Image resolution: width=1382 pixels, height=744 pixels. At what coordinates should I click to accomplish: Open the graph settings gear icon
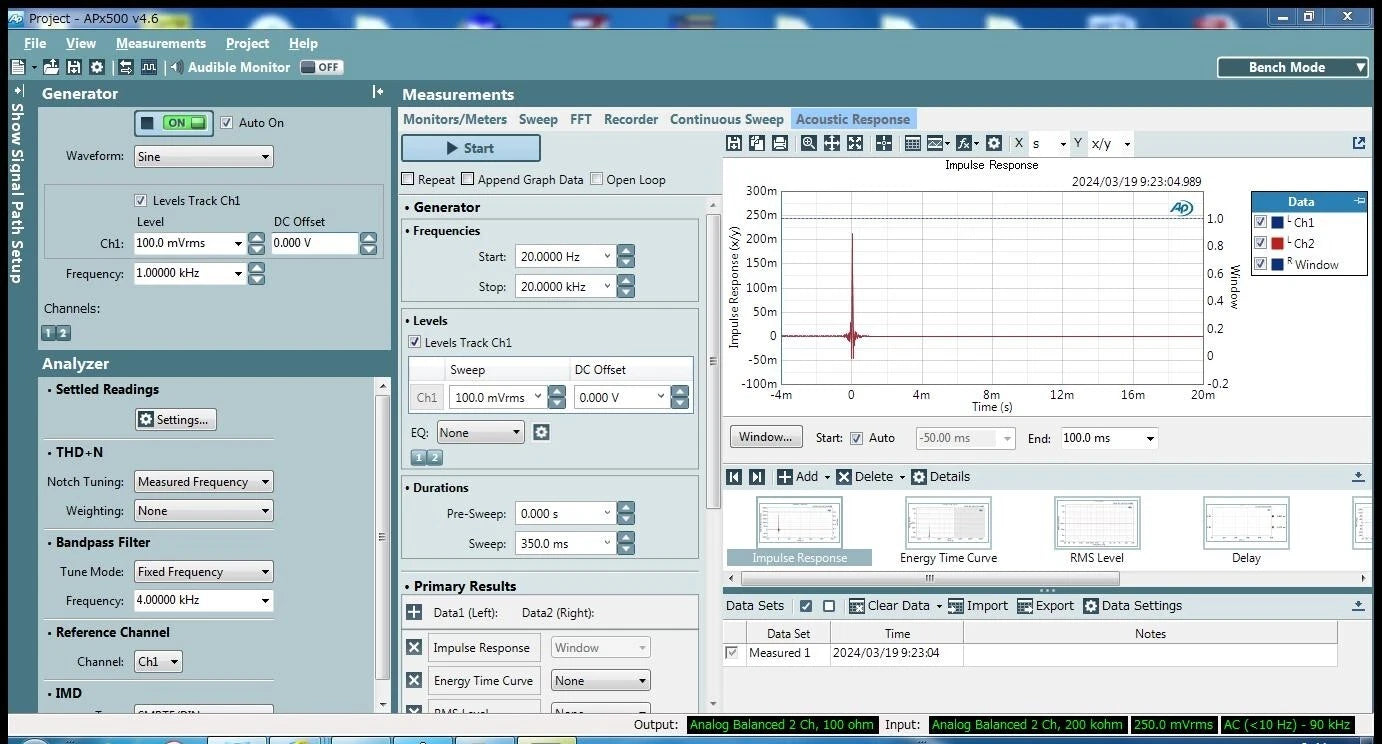pos(994,143)
